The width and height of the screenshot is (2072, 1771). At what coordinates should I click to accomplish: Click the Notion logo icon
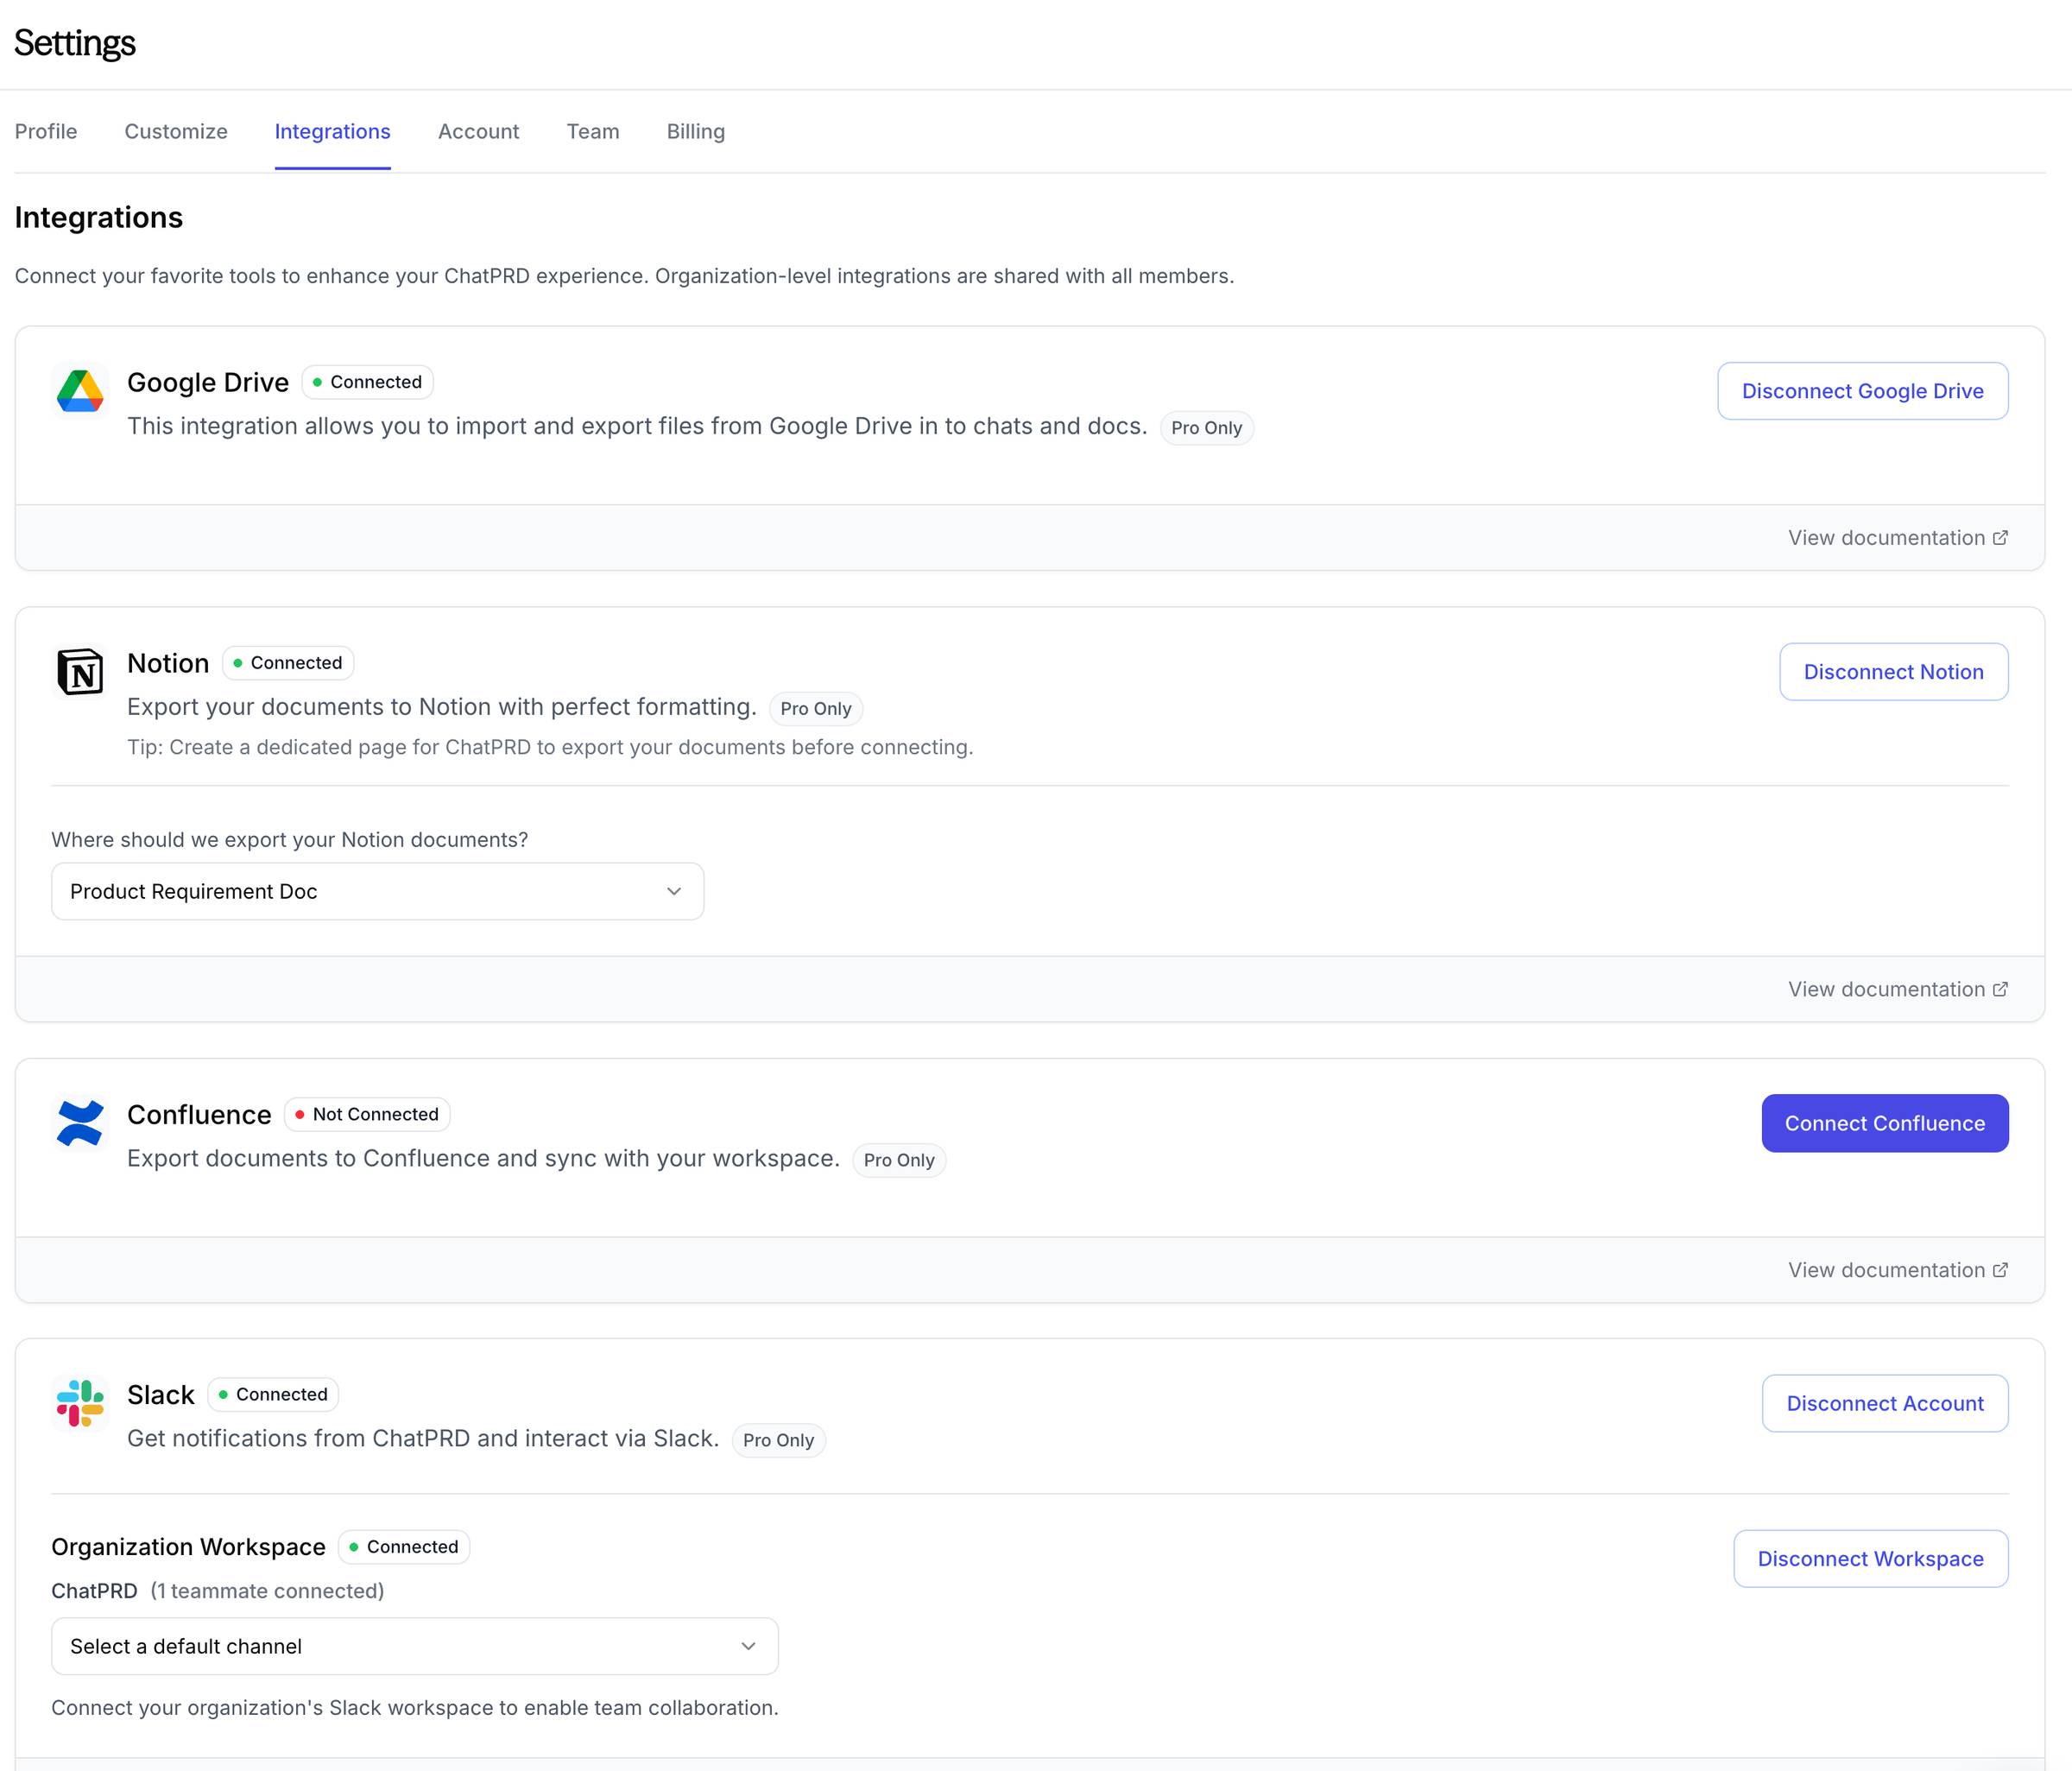(80, 672)
